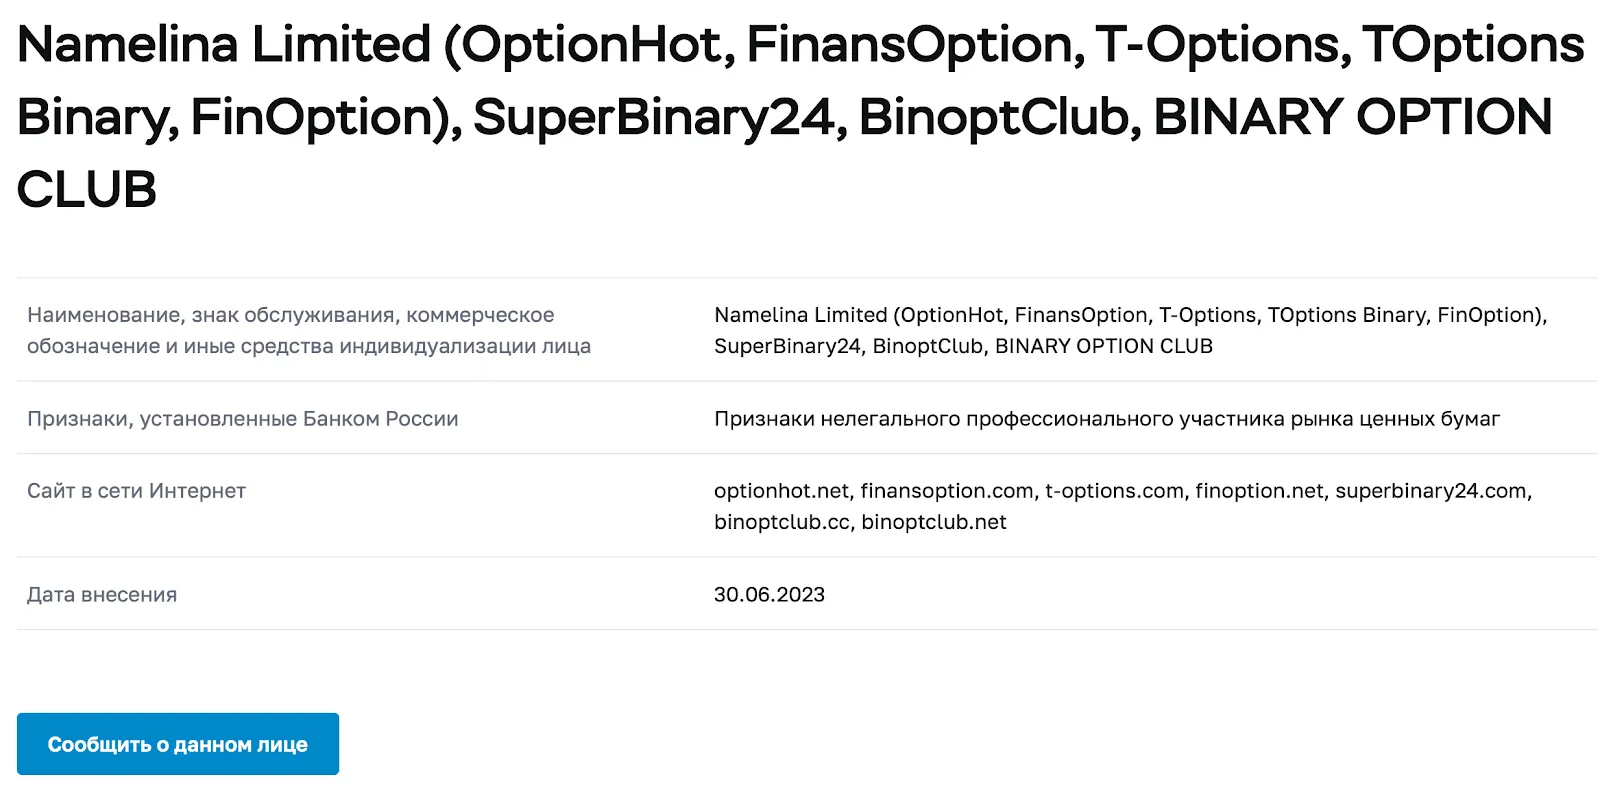Click the finoption.net site address
The width and height of the screenshot is (1600, 801).
[1259, 490]
